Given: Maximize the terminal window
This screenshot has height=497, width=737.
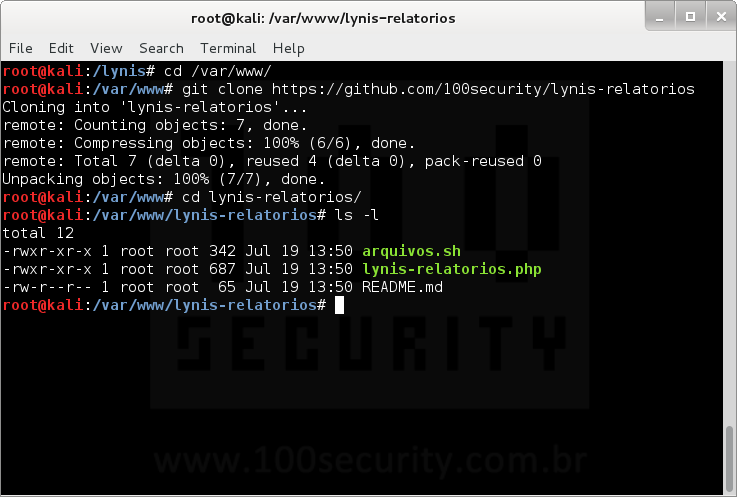Looking at the screenshot, I should (x=688, y=18).
